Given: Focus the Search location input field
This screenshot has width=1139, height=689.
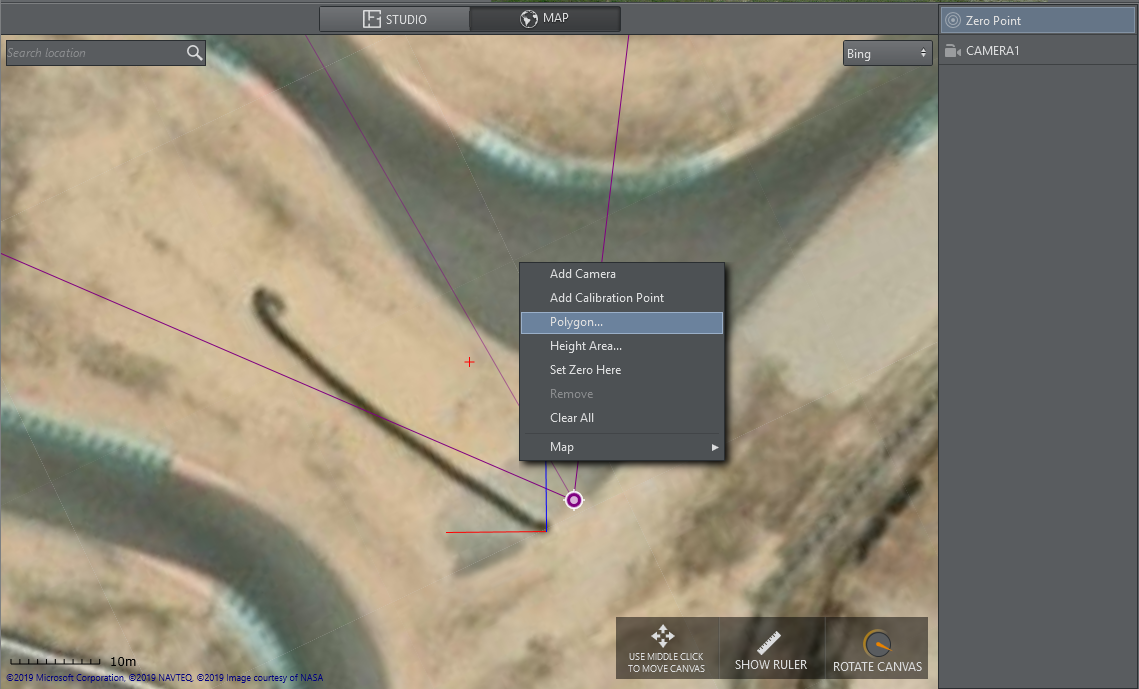Looking at the screenshot, I should 95,53.
